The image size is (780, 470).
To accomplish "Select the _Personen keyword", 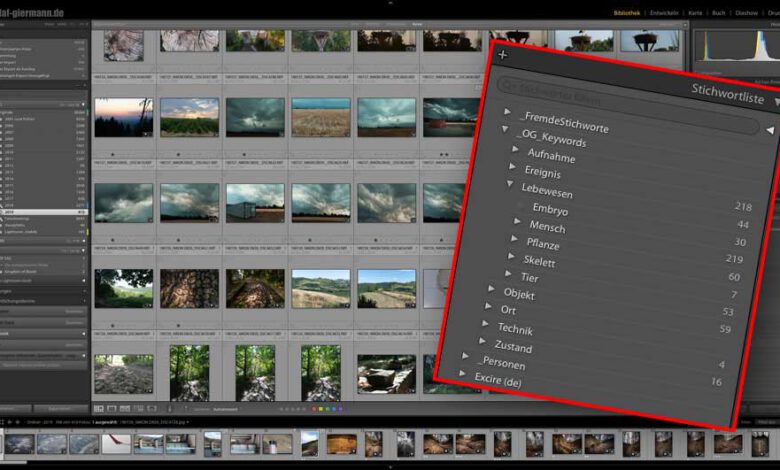I will pos(501,363).
